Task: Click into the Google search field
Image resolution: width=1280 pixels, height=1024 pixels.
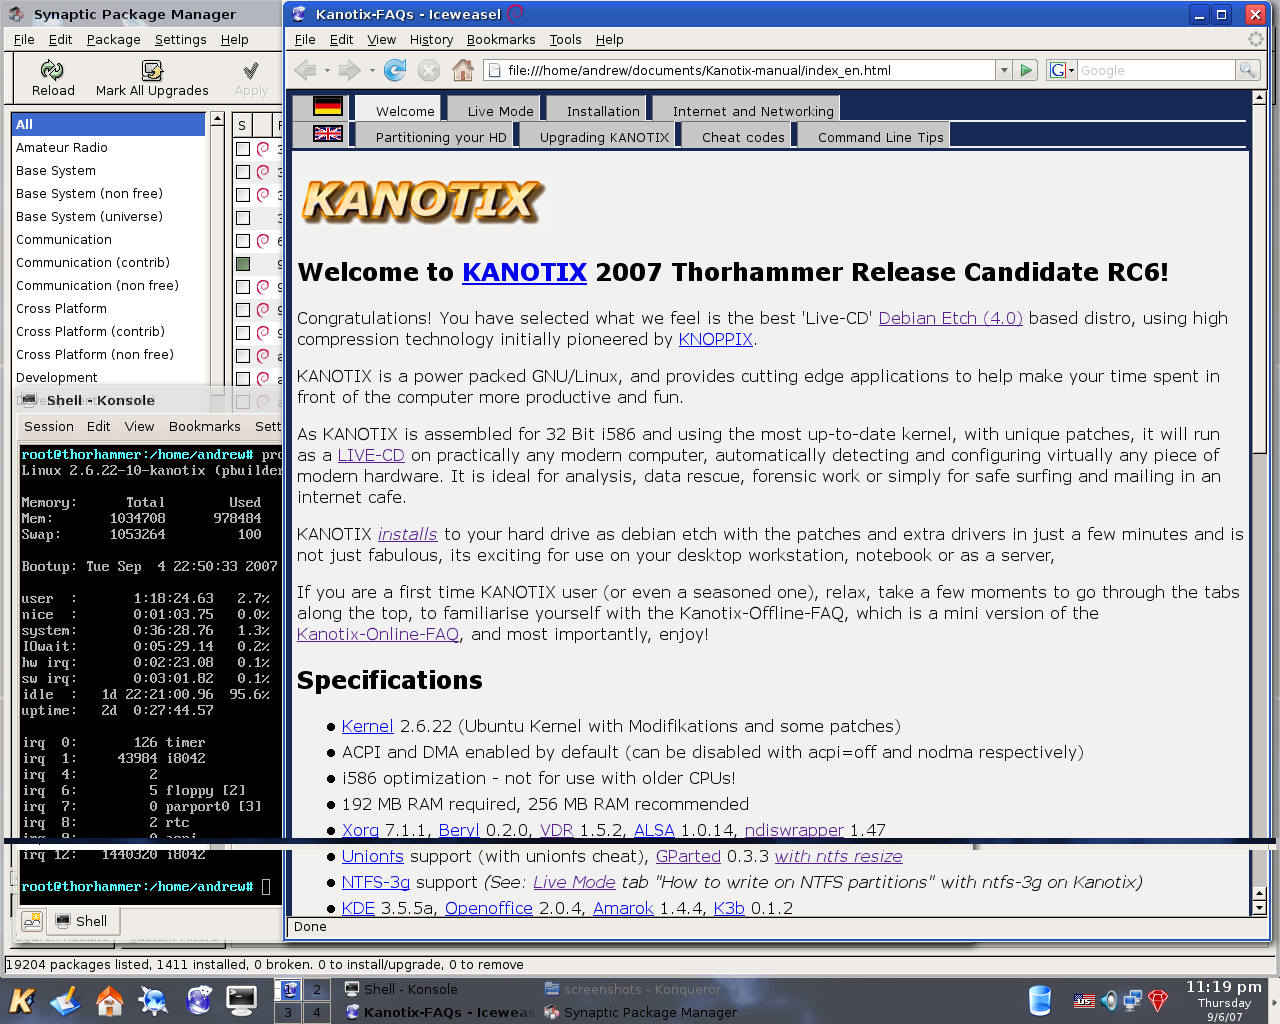Action: pyautogui.click(x=1155, y=70)
